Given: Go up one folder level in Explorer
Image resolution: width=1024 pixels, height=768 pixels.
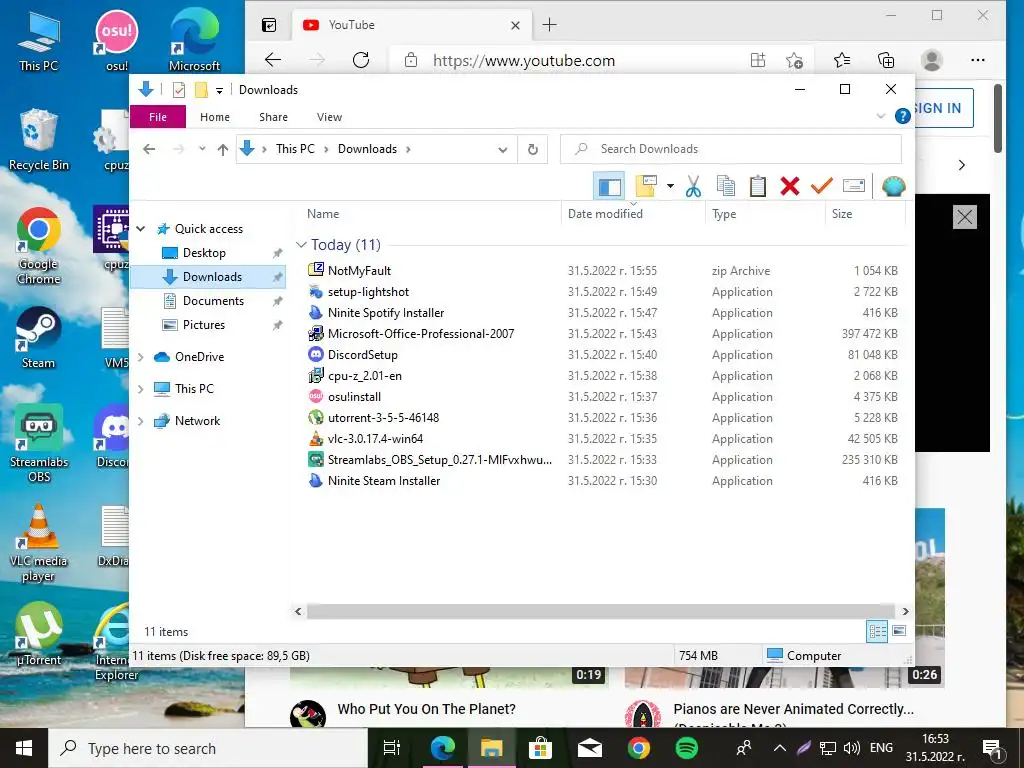Looking at the screenshot, I should tap(223, 150).
